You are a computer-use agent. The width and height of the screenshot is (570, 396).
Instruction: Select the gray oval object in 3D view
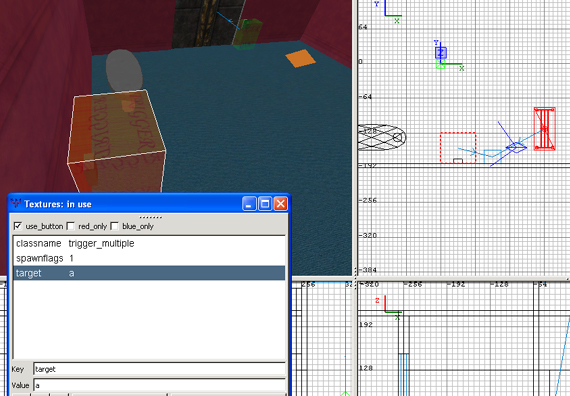pos(124,71)
